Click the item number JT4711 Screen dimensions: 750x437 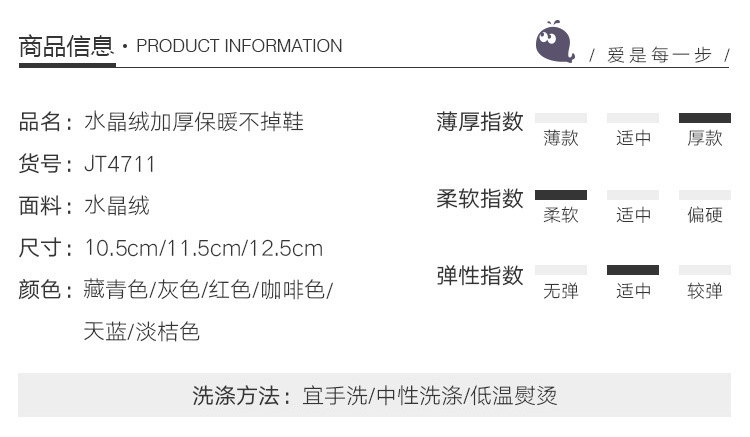pos(120,164)
